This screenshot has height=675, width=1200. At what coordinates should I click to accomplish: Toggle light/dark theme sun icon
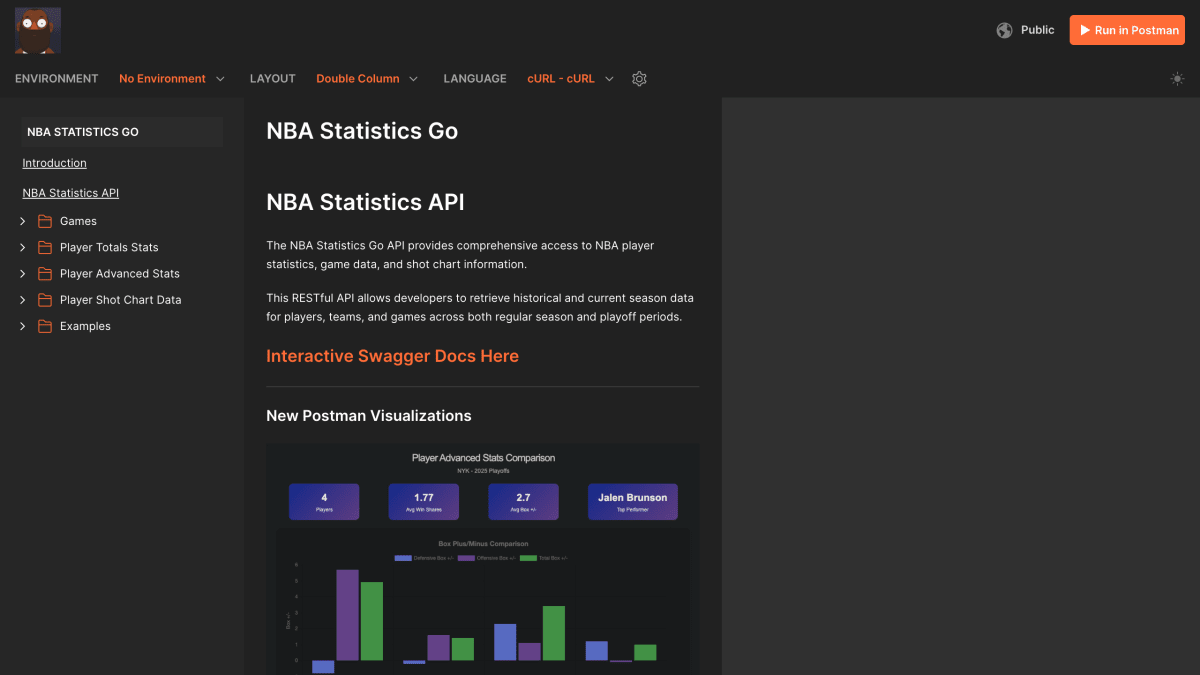point(1177,79)
